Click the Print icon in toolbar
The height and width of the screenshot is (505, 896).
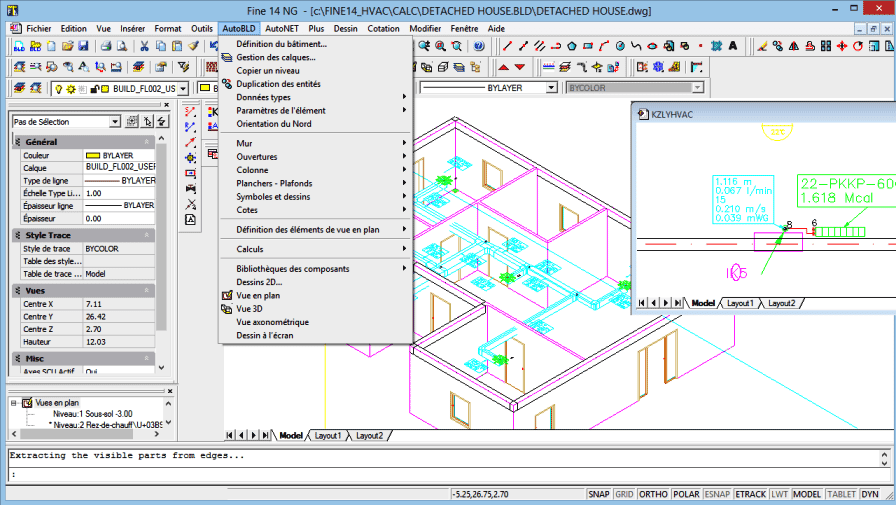tap(106, 46)
